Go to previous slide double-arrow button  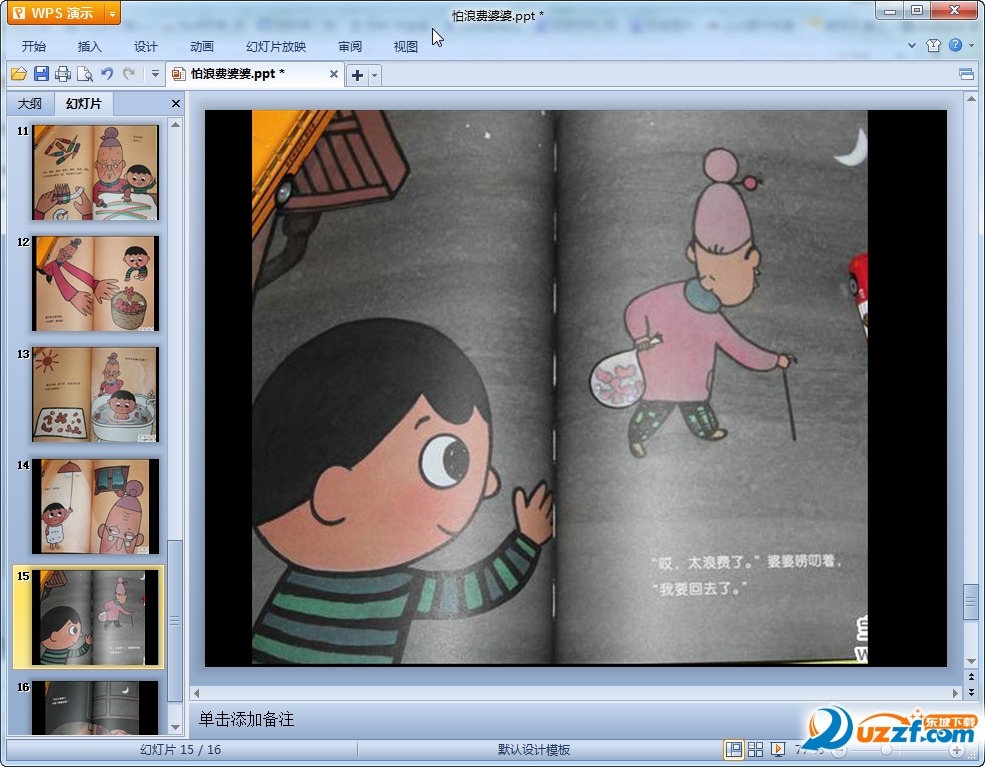tap(971, 677)
